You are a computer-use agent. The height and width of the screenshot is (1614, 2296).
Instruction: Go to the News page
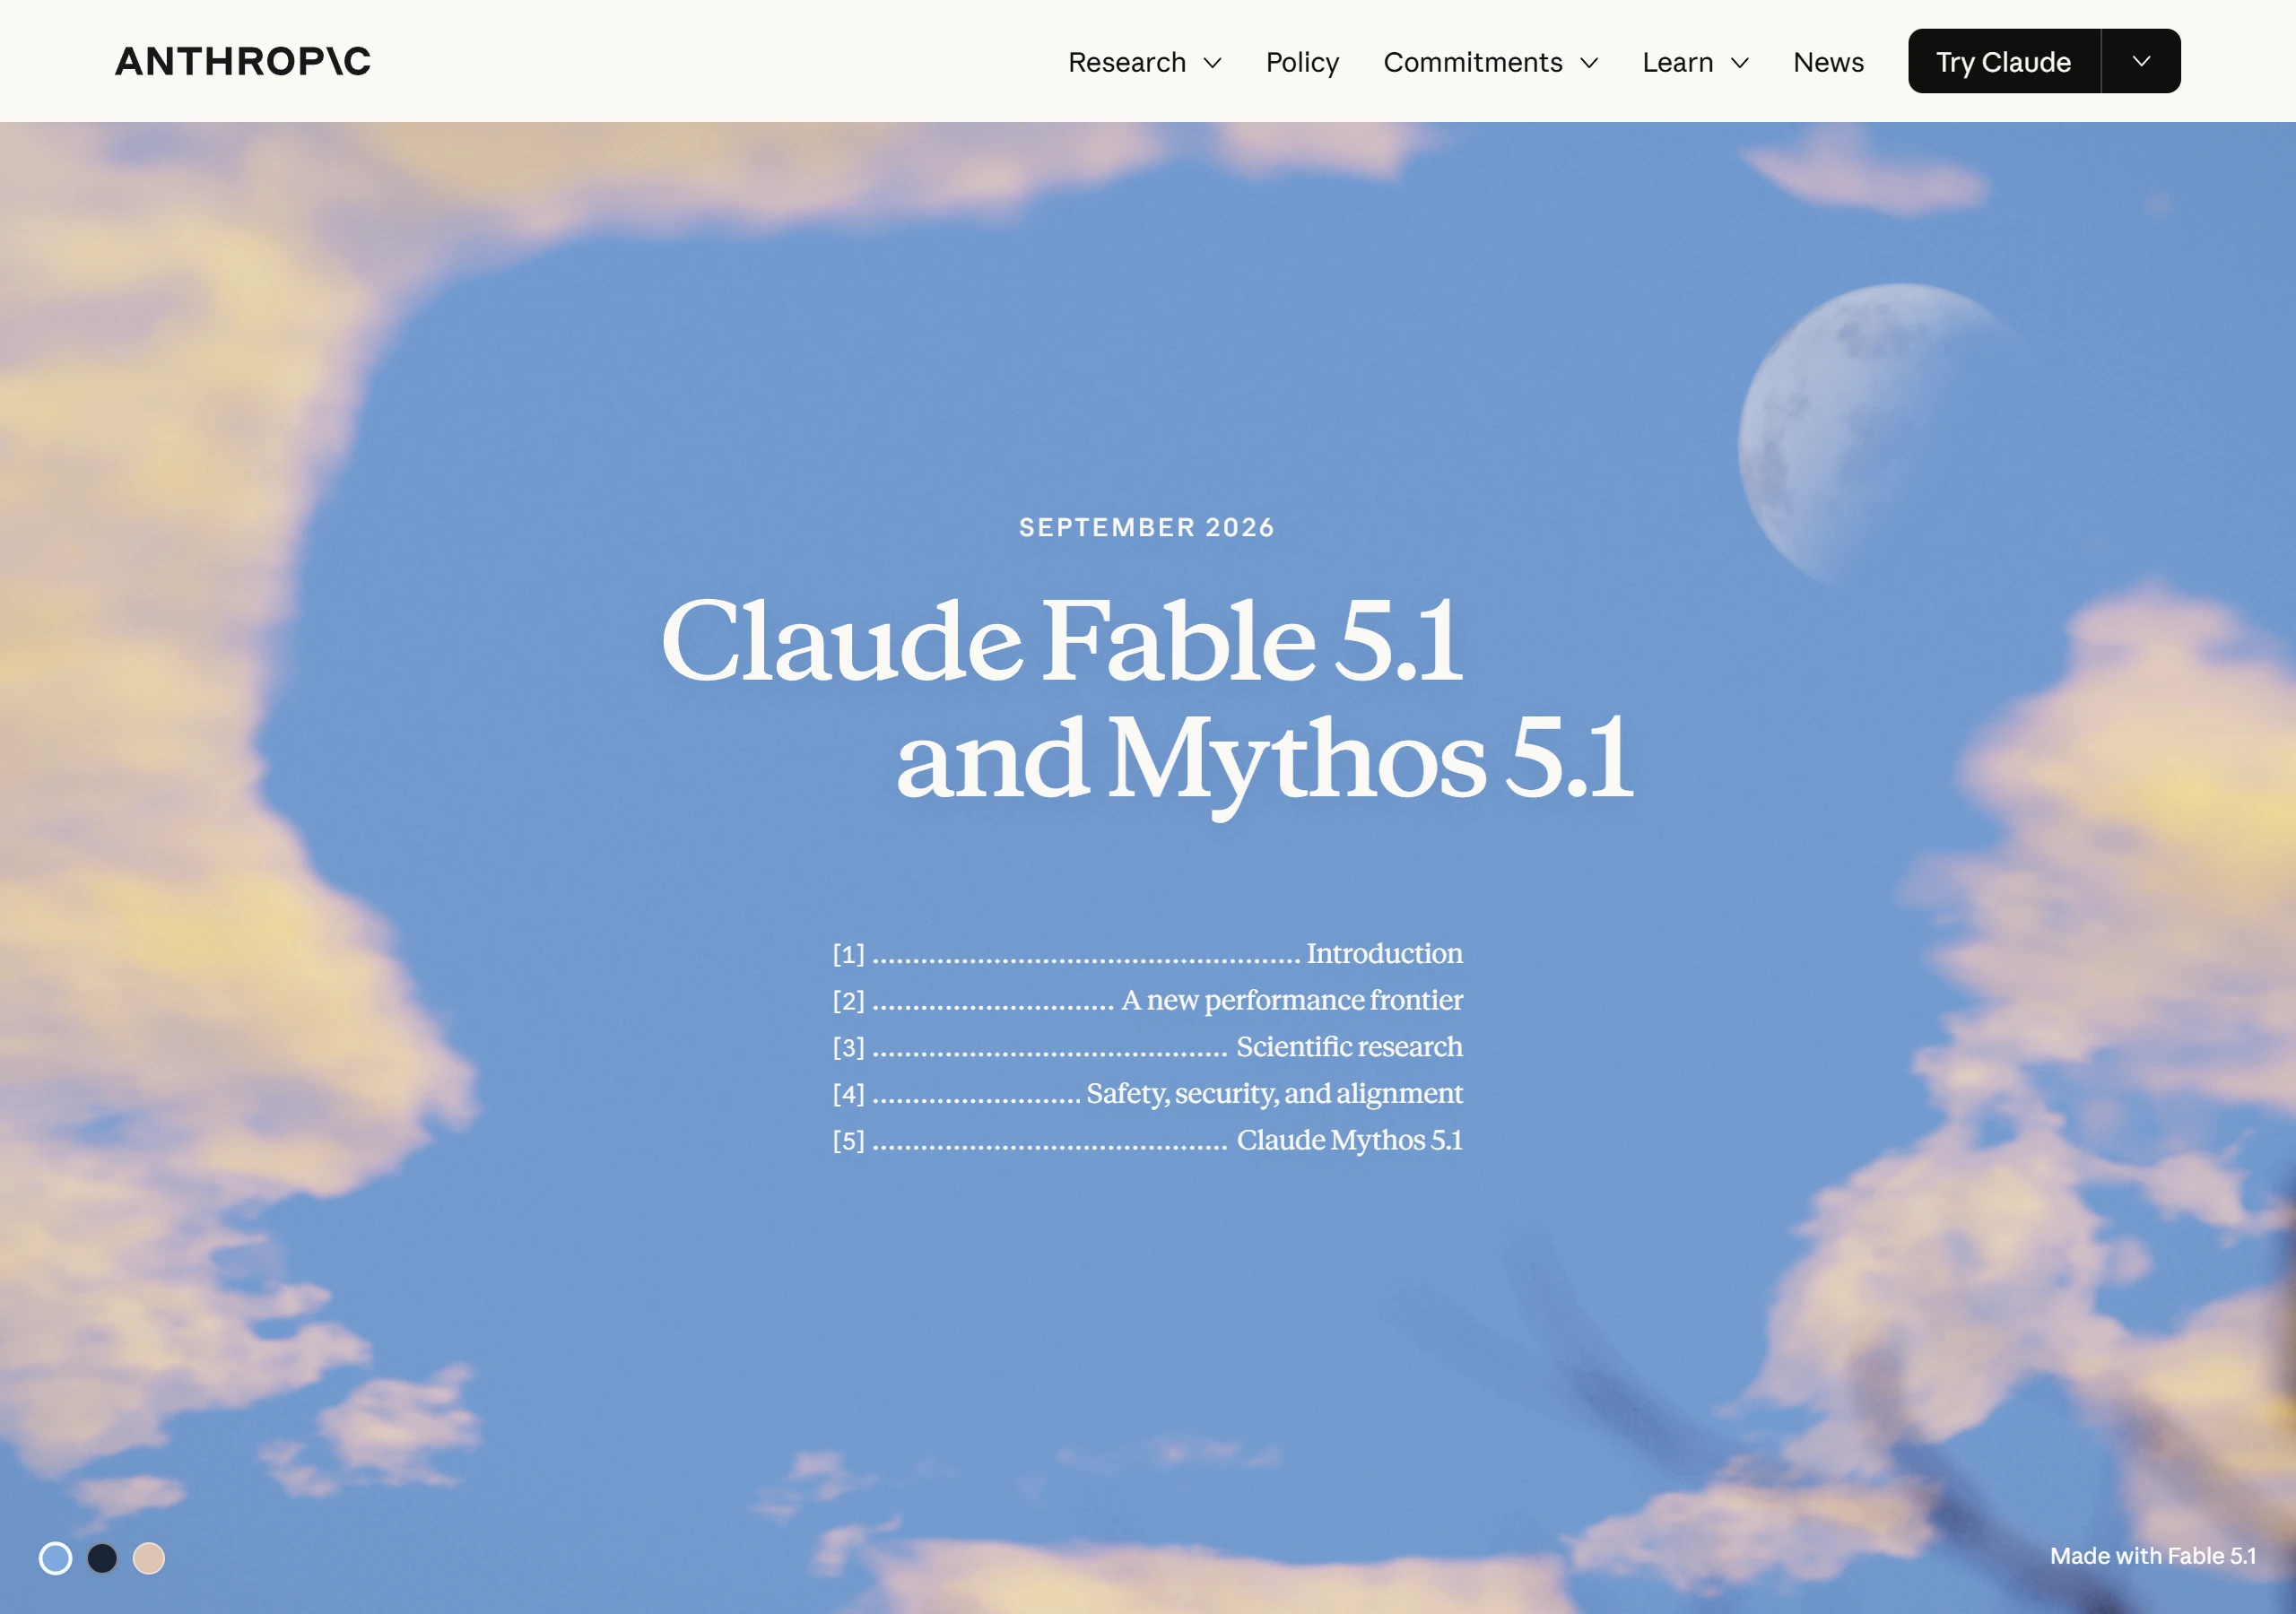[1828, 62]
